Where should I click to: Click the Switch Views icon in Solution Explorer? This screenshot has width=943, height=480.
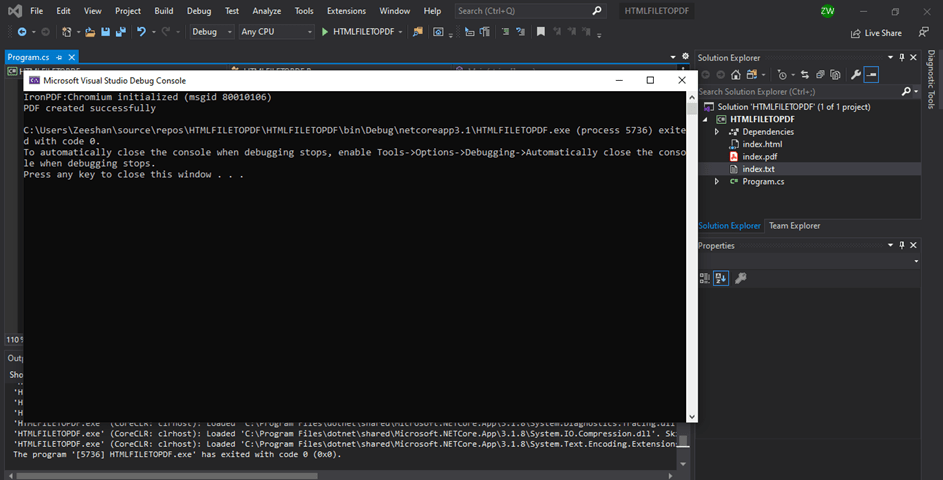752,75
